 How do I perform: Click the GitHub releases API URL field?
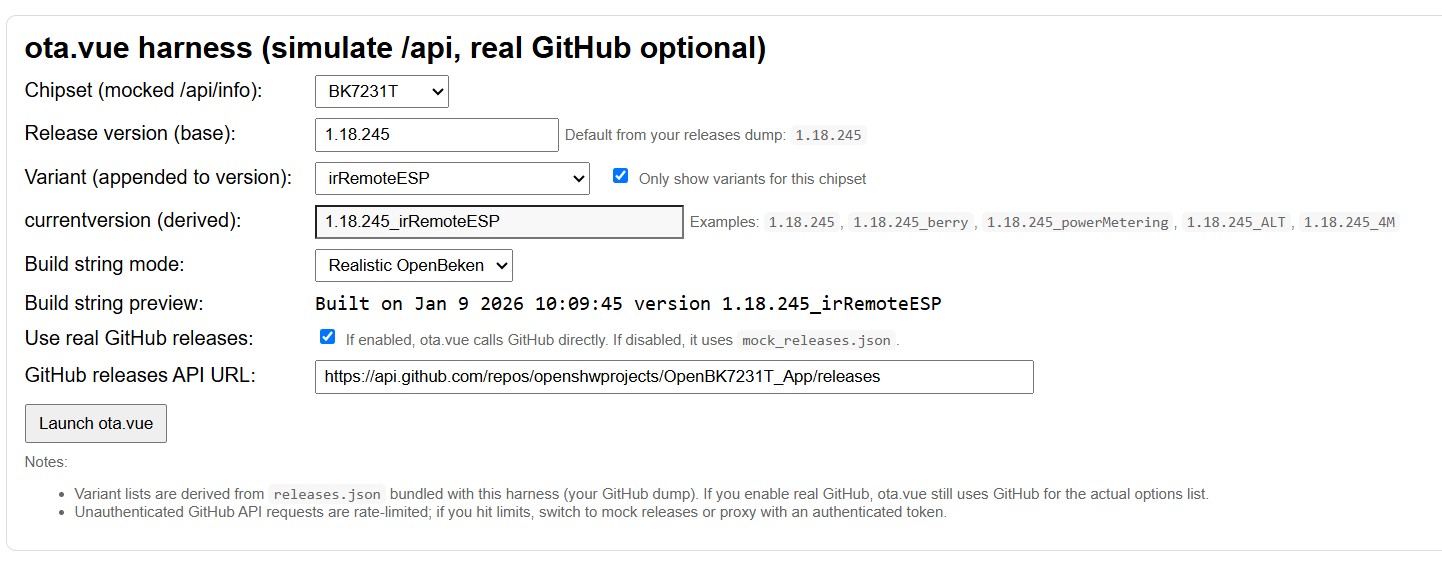tap(673, 377)
